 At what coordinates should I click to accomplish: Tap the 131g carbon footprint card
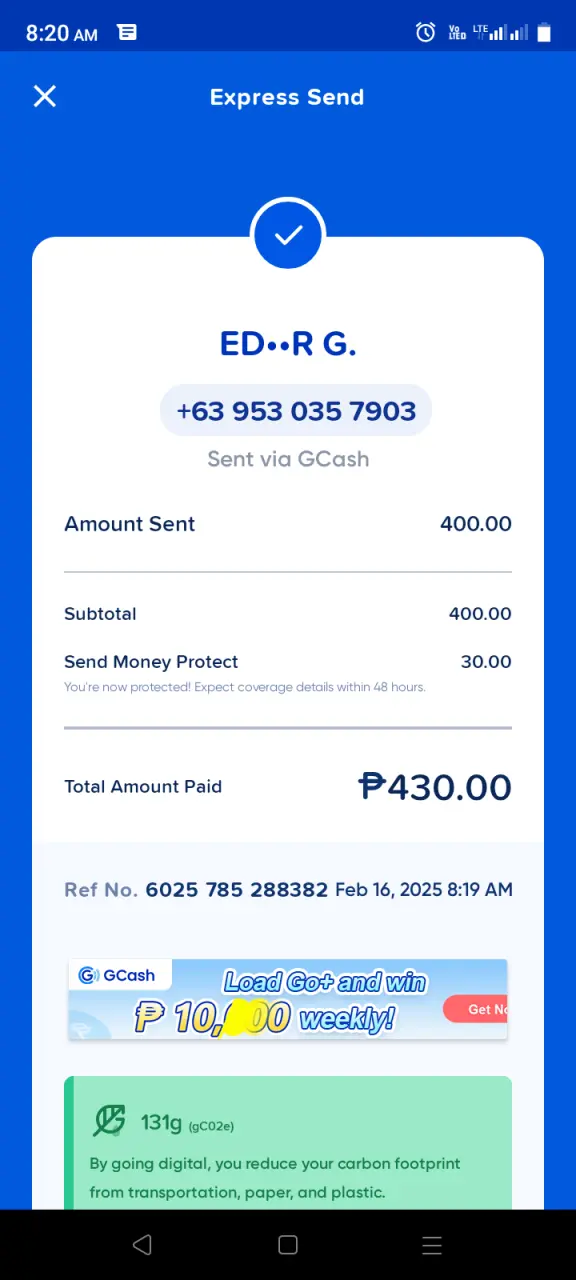[x=288, y=1143]
